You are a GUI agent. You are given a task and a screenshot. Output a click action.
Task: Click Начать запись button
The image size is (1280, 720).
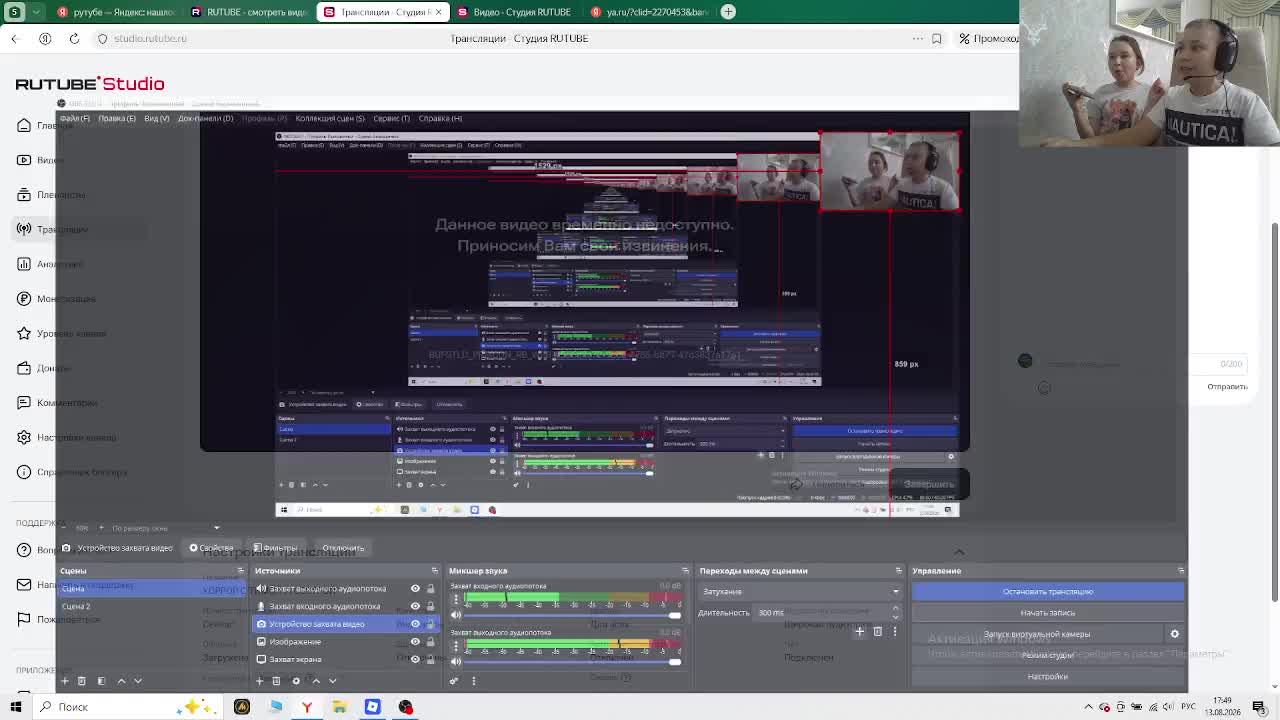(x=1048, y=613)
